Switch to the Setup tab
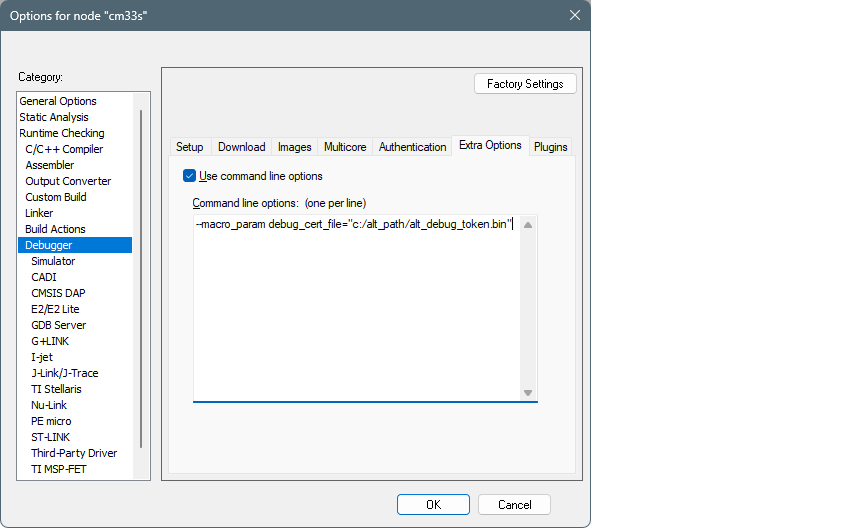This screenshot has height=528, width=846. coord(190,147)
